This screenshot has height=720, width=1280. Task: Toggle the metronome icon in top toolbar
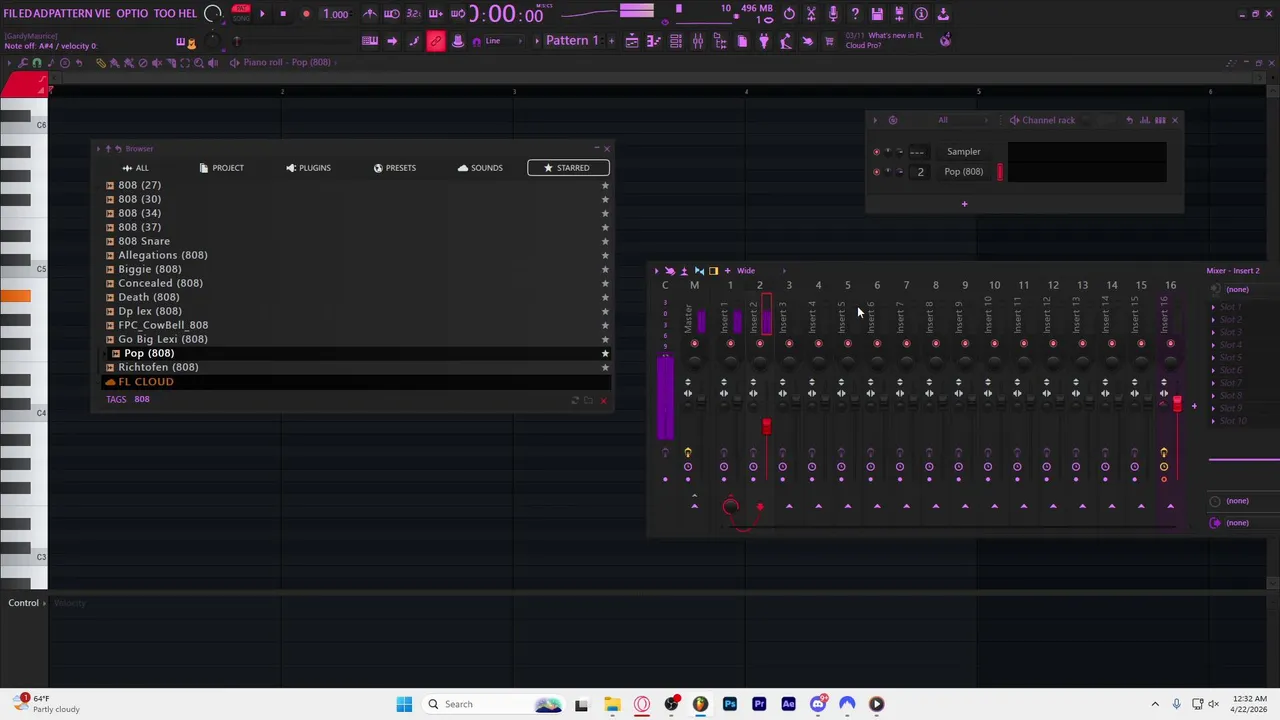(370, 14)
